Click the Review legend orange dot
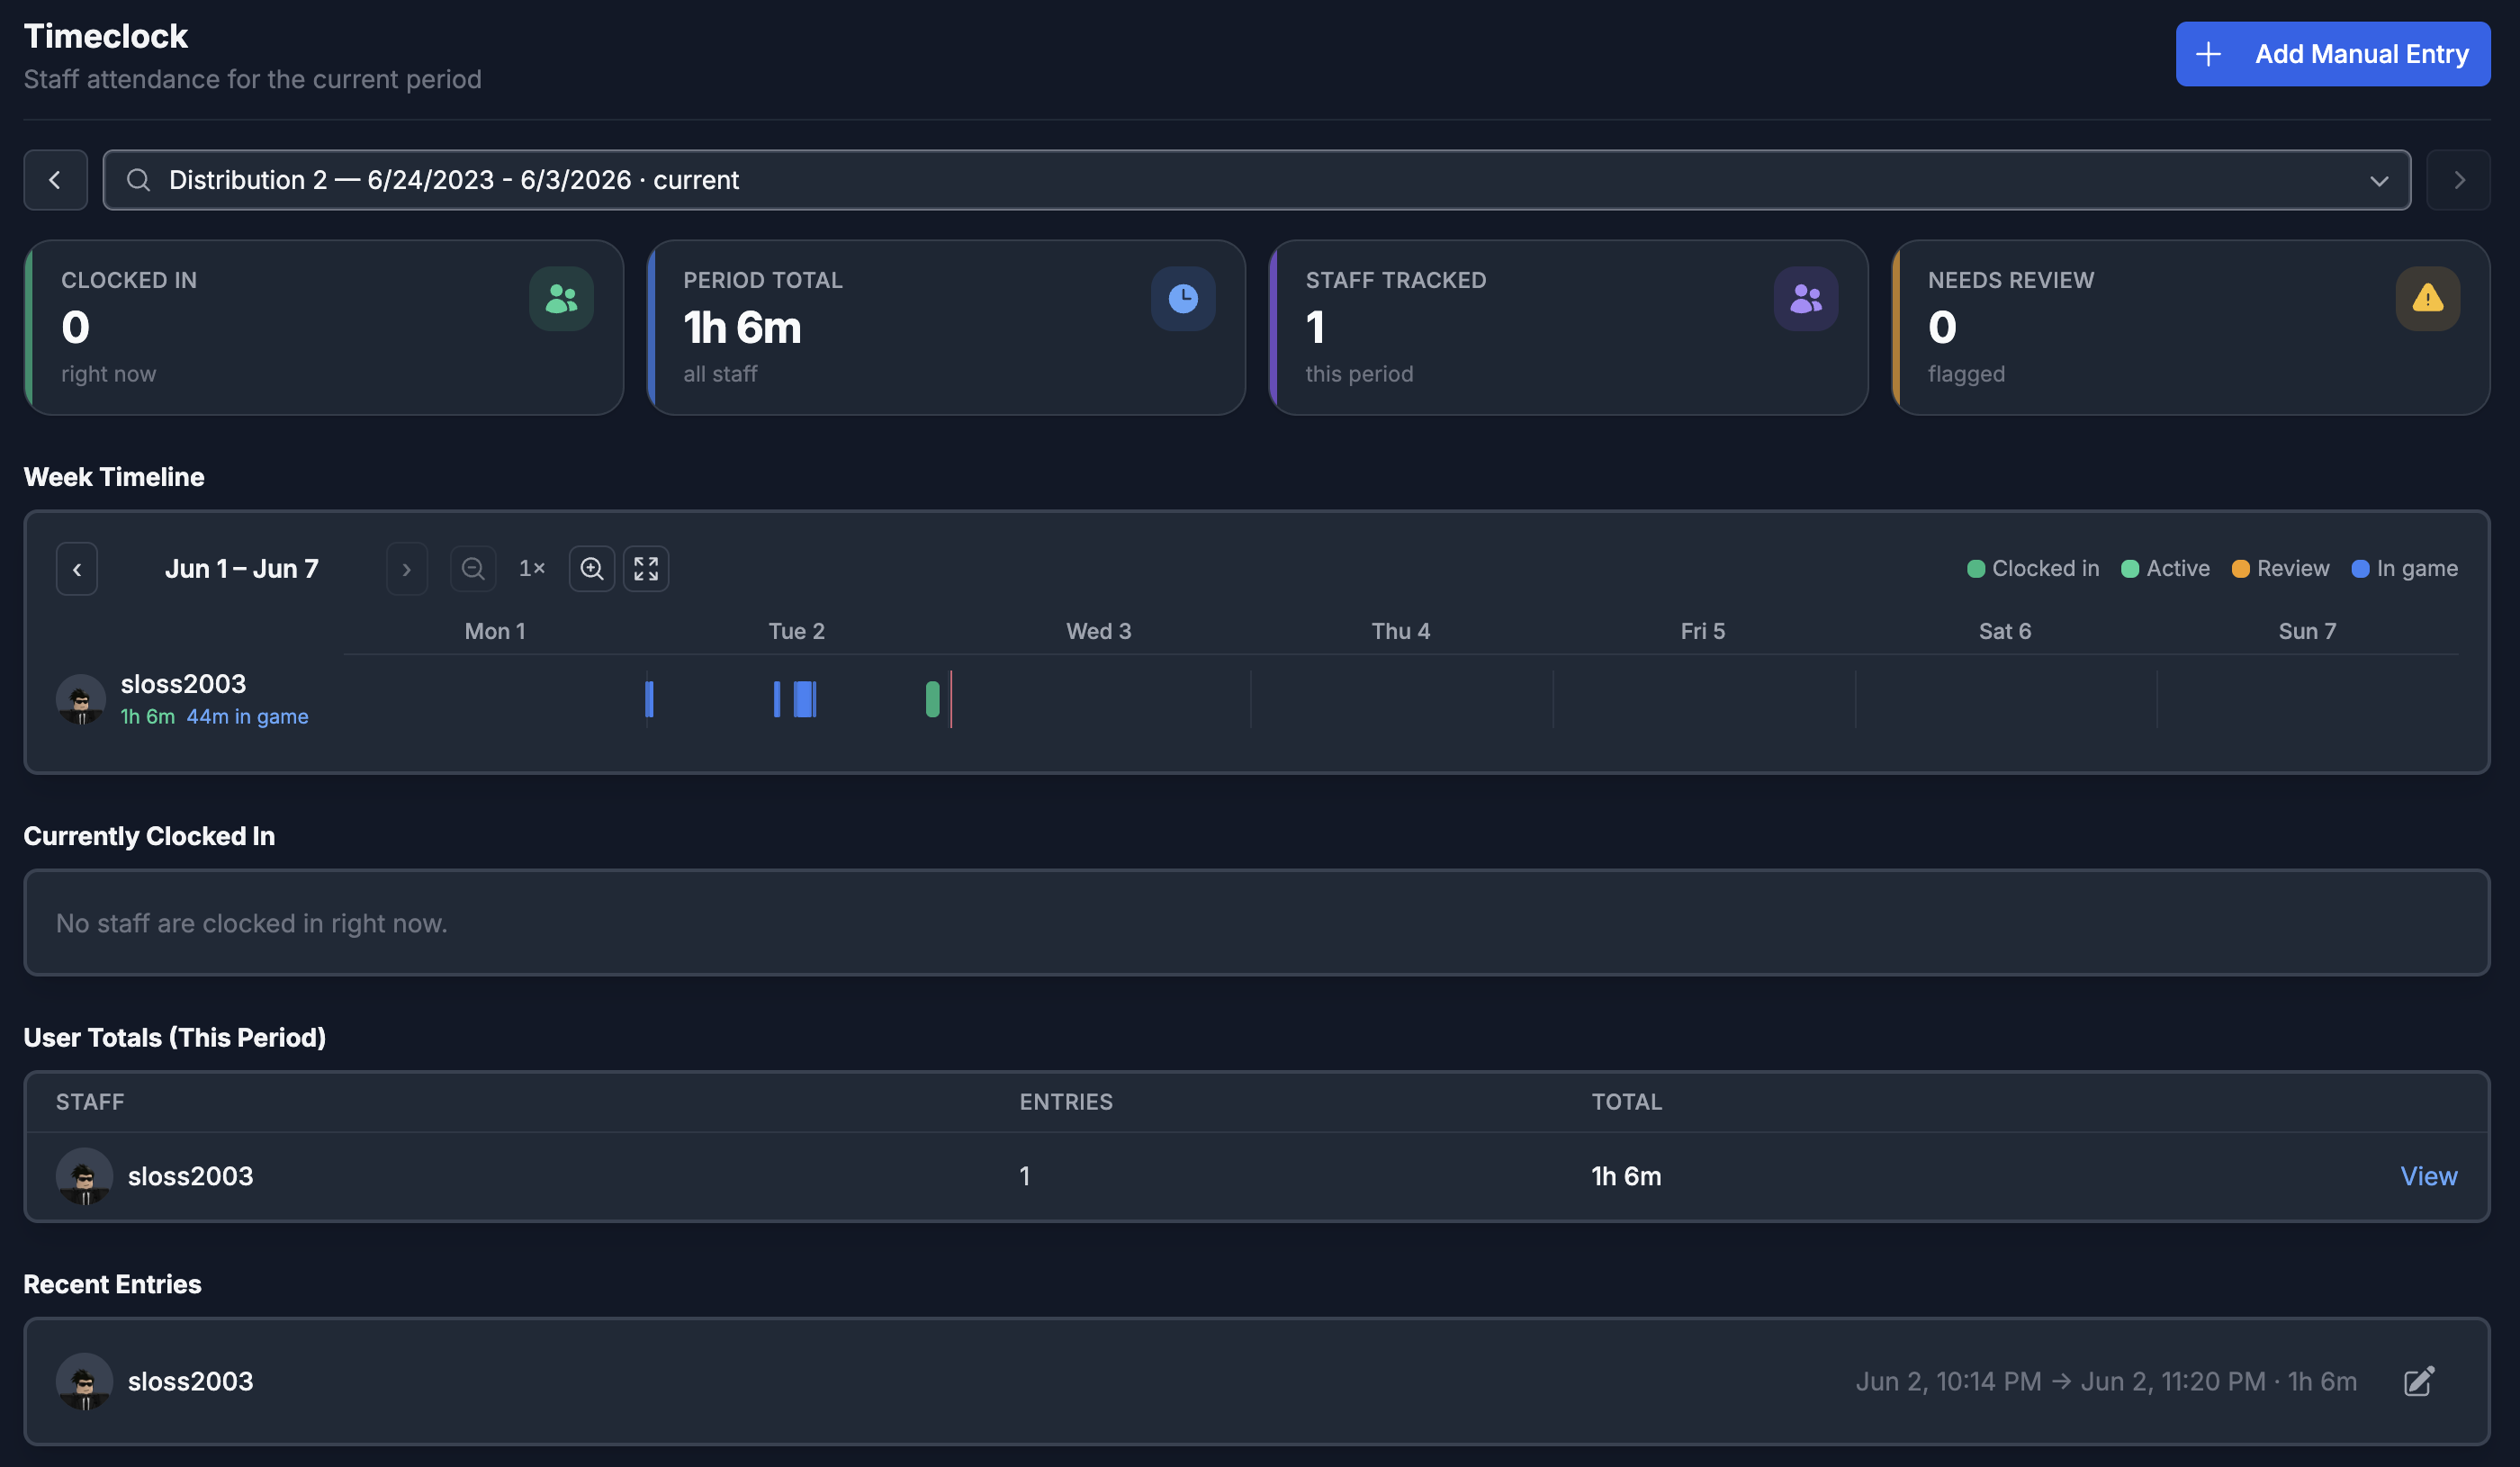Screen dimensions: 2520x1467 (2240, 569)
